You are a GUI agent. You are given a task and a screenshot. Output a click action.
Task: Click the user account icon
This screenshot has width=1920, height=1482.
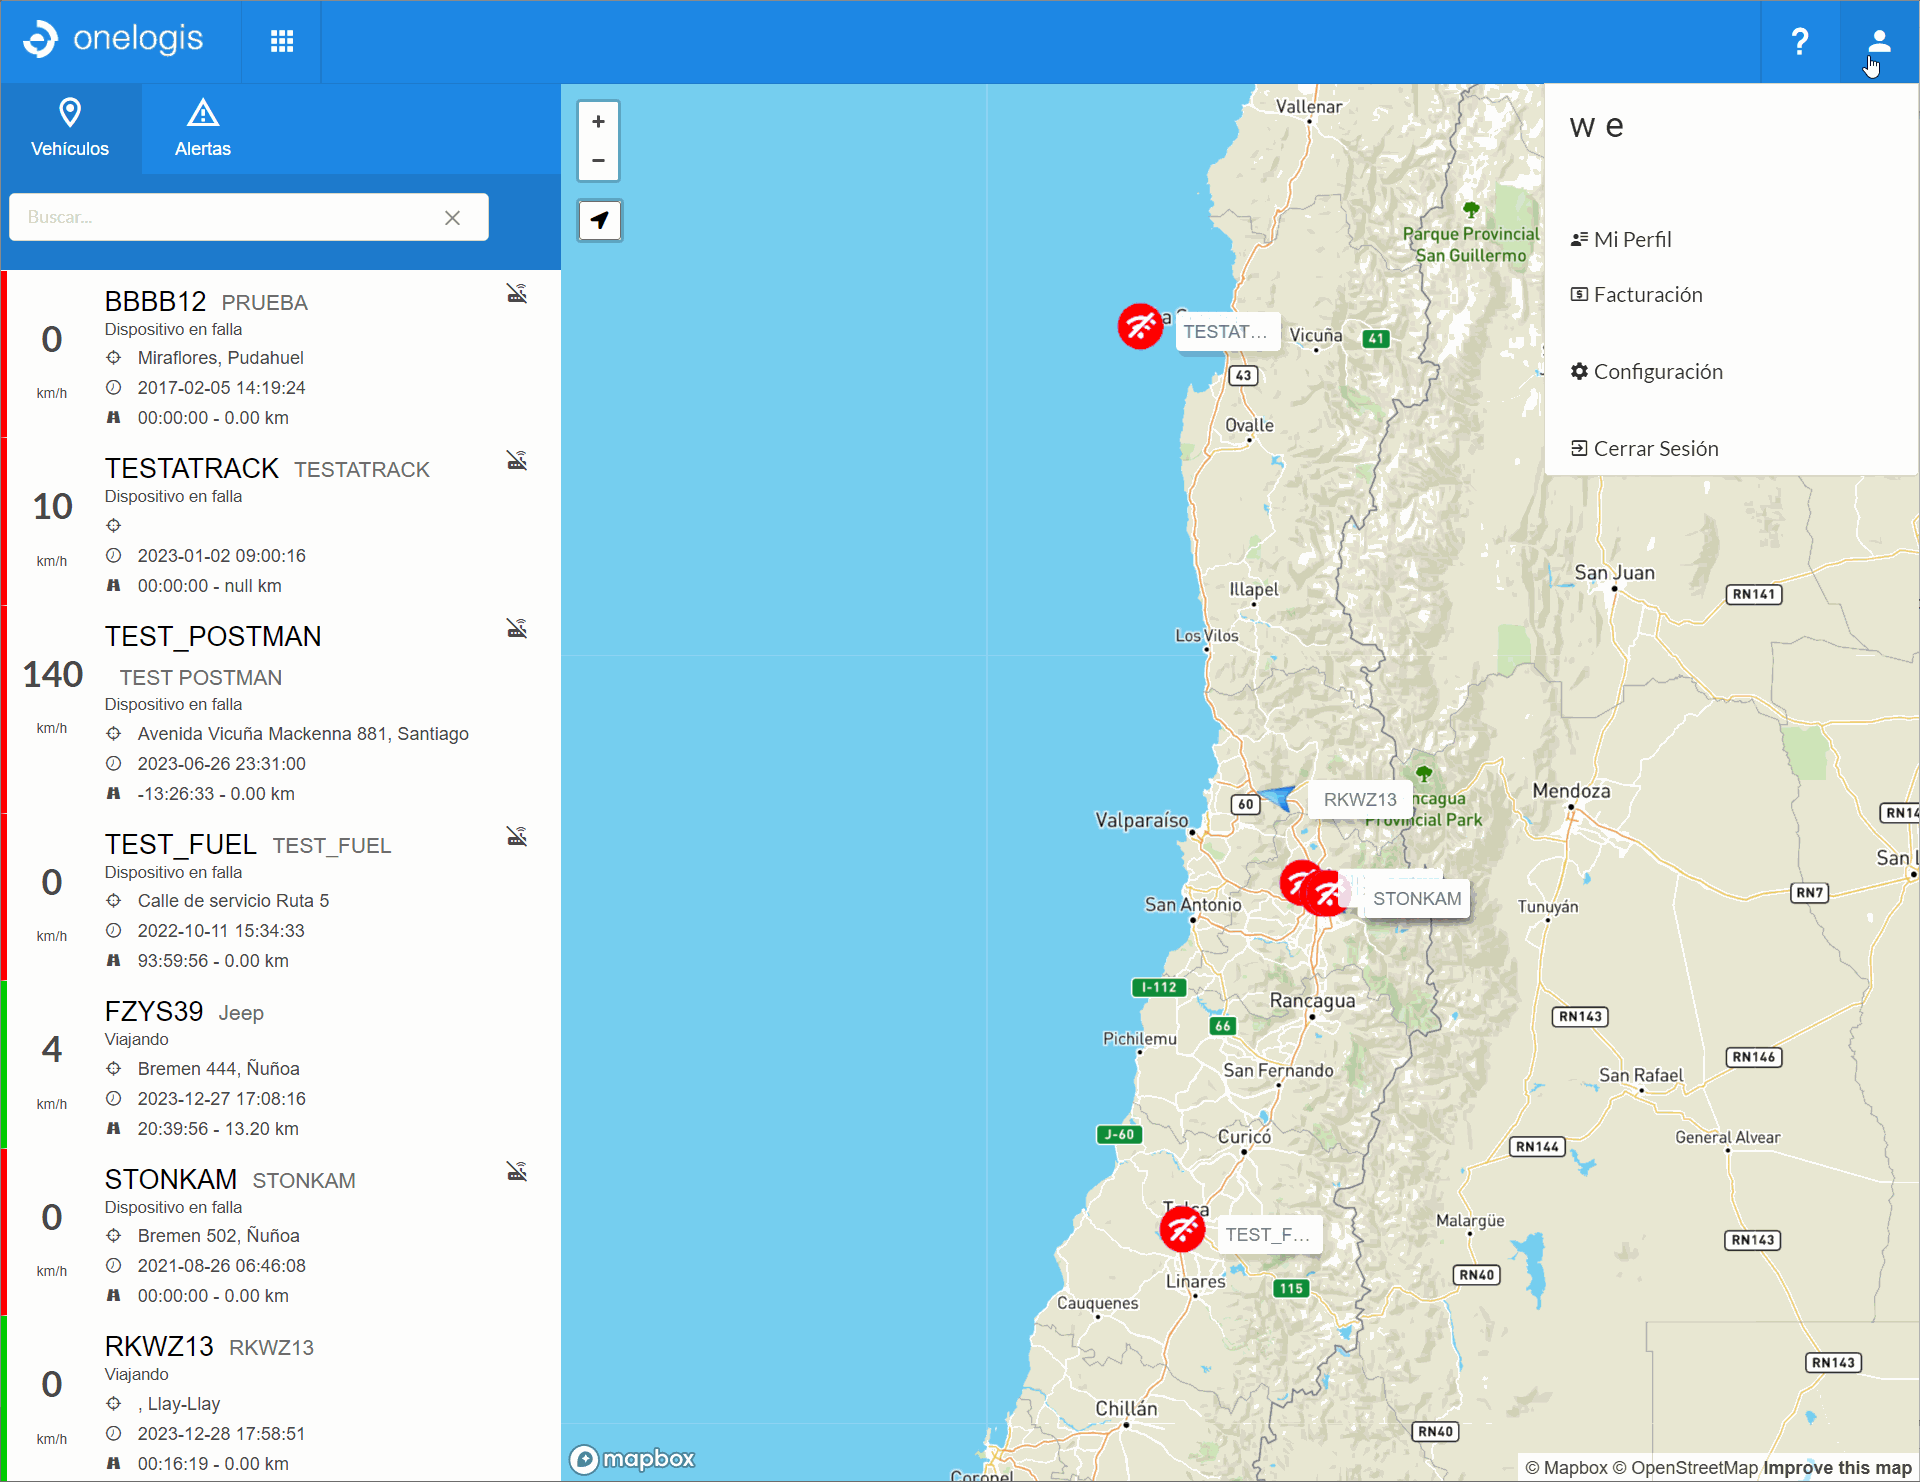point(1879,41)
